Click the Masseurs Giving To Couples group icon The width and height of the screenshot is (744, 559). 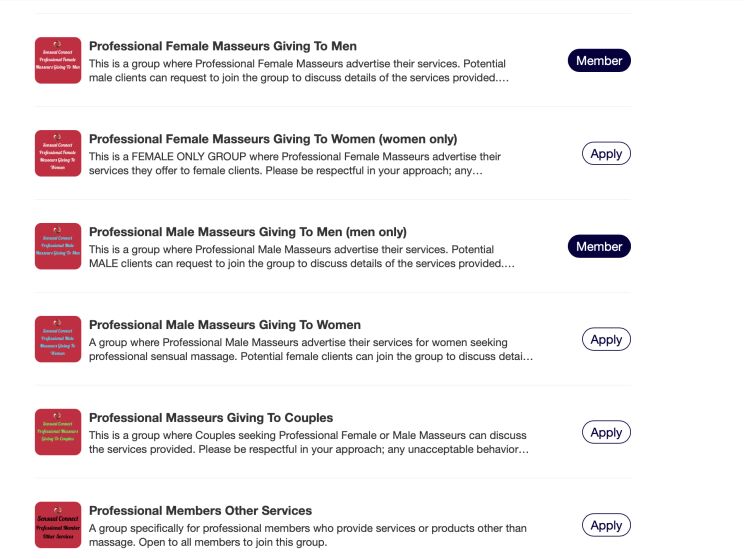pos(58,432)
